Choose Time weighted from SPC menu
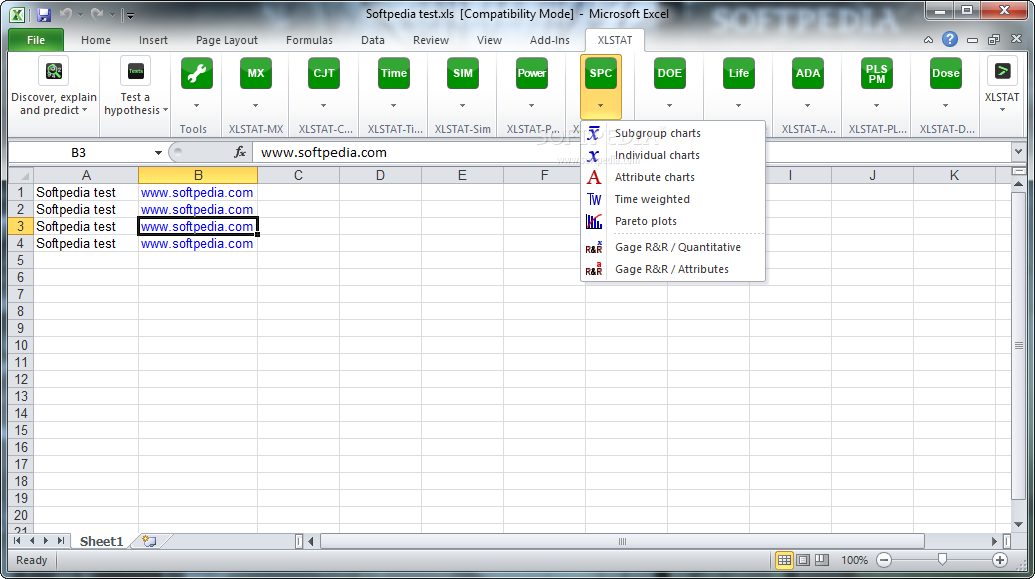The width and height of the screenshot is (1035, 579). 673,199
